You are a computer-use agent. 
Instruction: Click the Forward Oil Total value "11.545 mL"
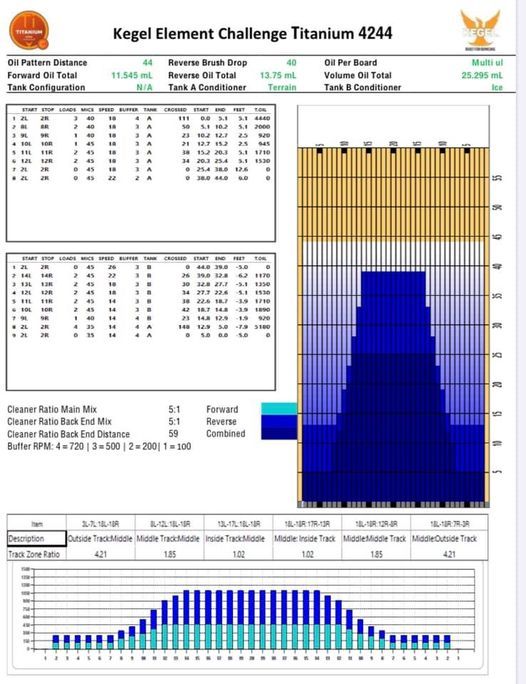pyautogui.click(x=132, y=75)
